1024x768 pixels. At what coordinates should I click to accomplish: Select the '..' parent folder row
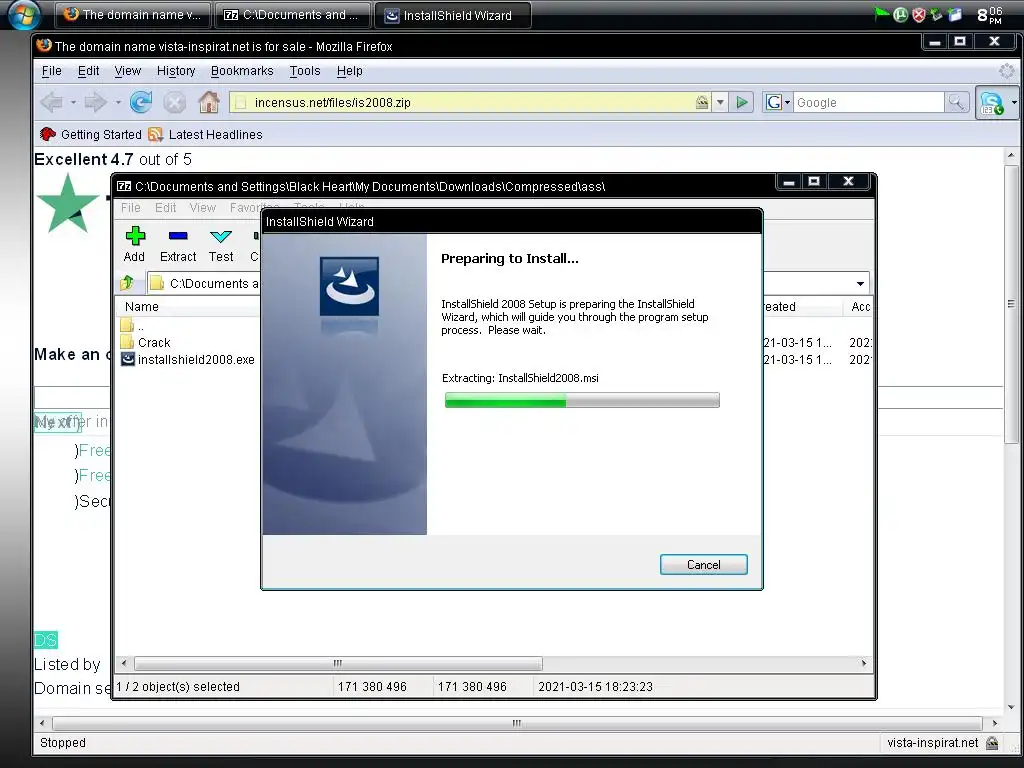tap(132, 325)
